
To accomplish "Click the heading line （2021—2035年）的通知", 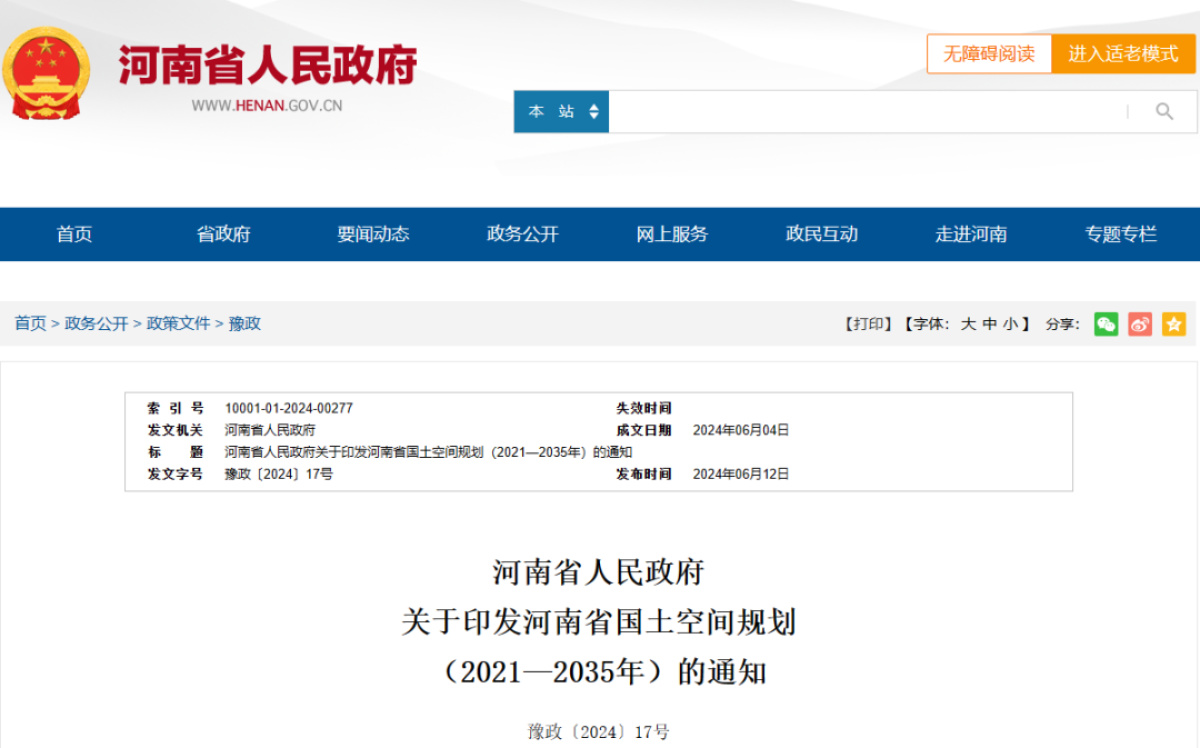I will 599,672.
